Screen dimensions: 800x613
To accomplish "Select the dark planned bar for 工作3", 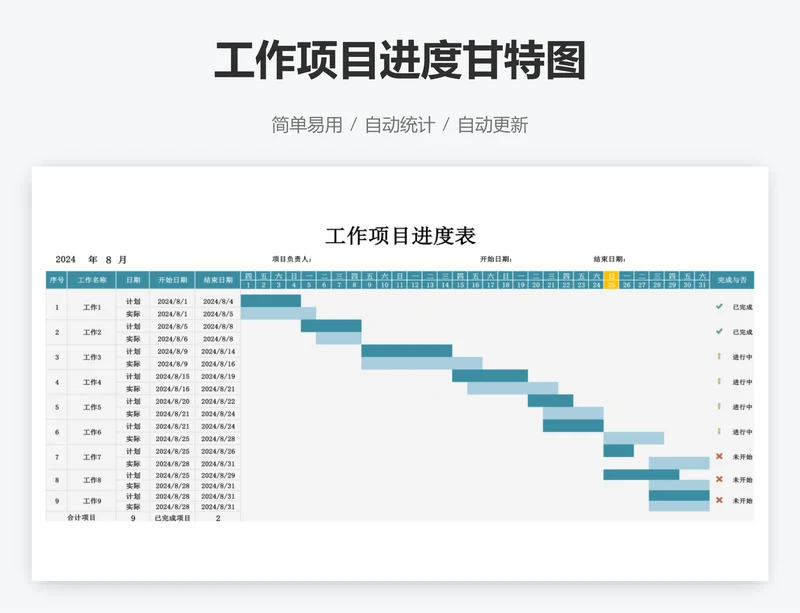I will point(407,351).
